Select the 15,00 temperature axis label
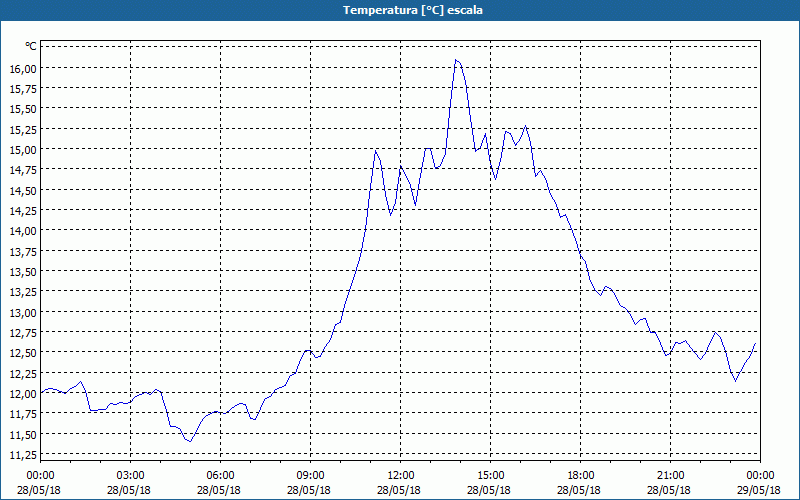Image resolution: width=800 pixels, height=500 pixels. click(23, 150)
